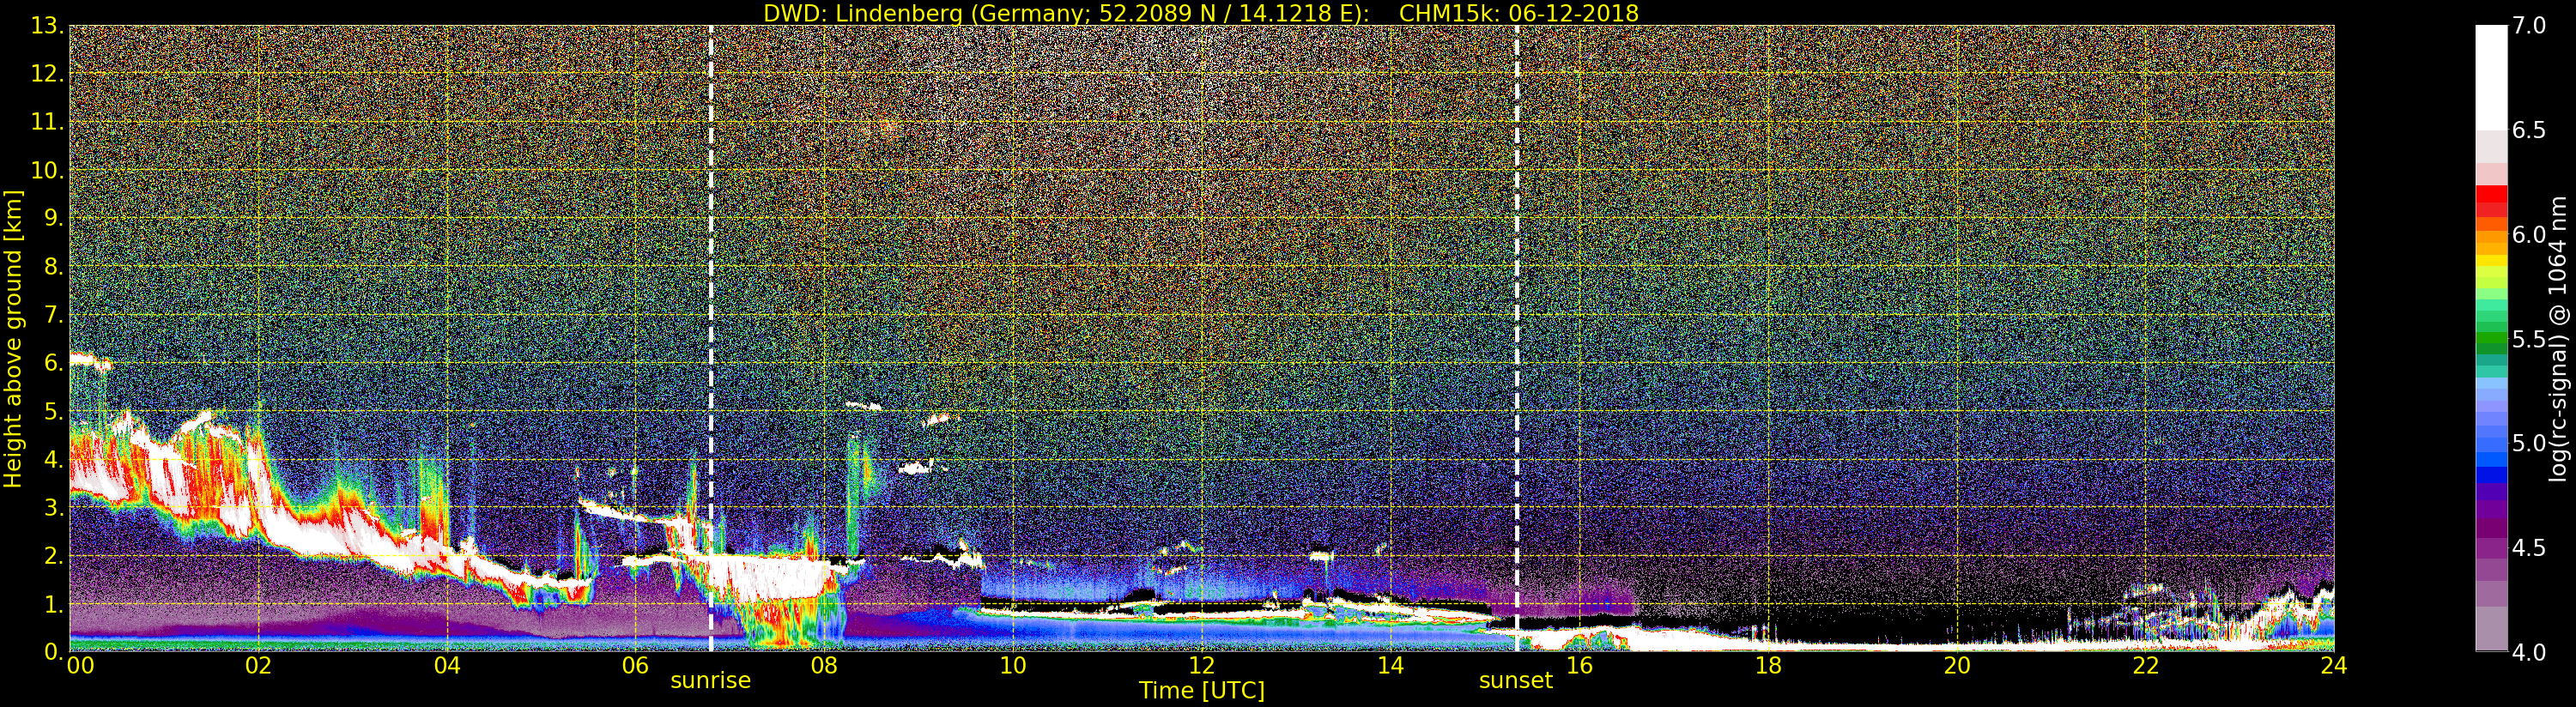Click height axis tick label '6.'
The width and height of the screenshot is (2576, 707).
coord(54,363)
